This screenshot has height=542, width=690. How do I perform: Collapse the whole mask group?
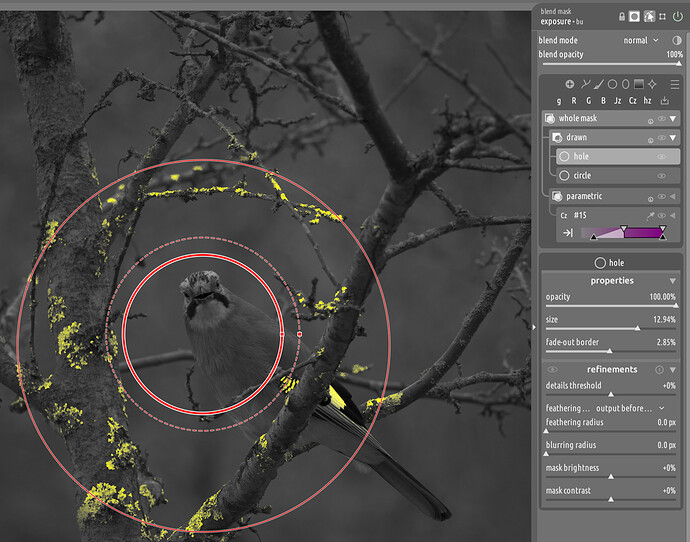click(x=673, y=118)
